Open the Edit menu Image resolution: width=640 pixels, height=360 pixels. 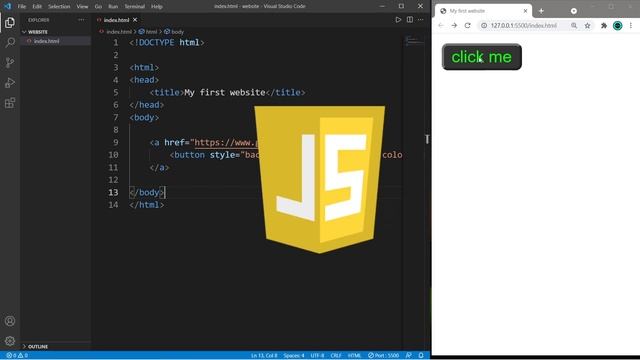37,7
